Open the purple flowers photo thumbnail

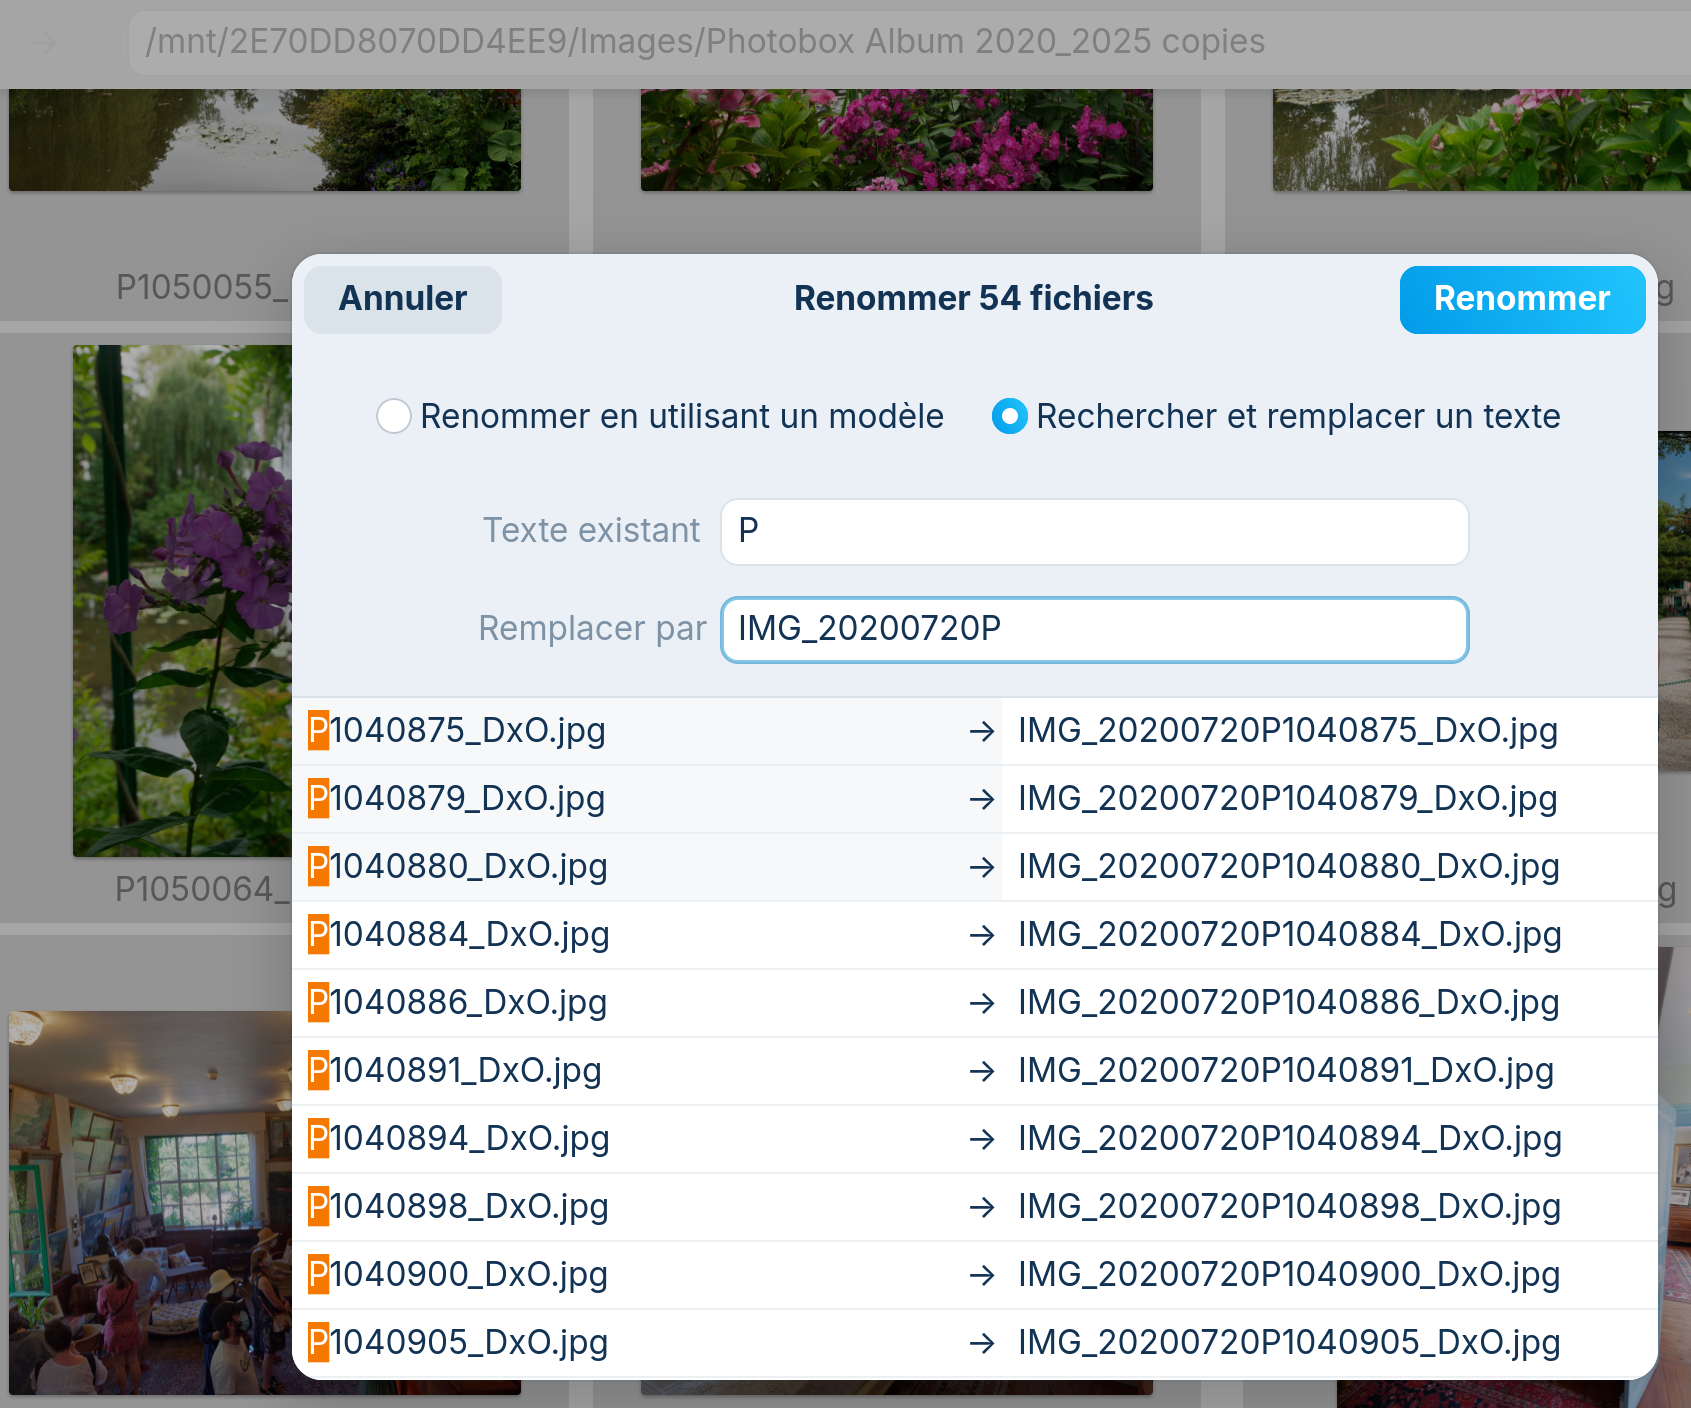182,600
